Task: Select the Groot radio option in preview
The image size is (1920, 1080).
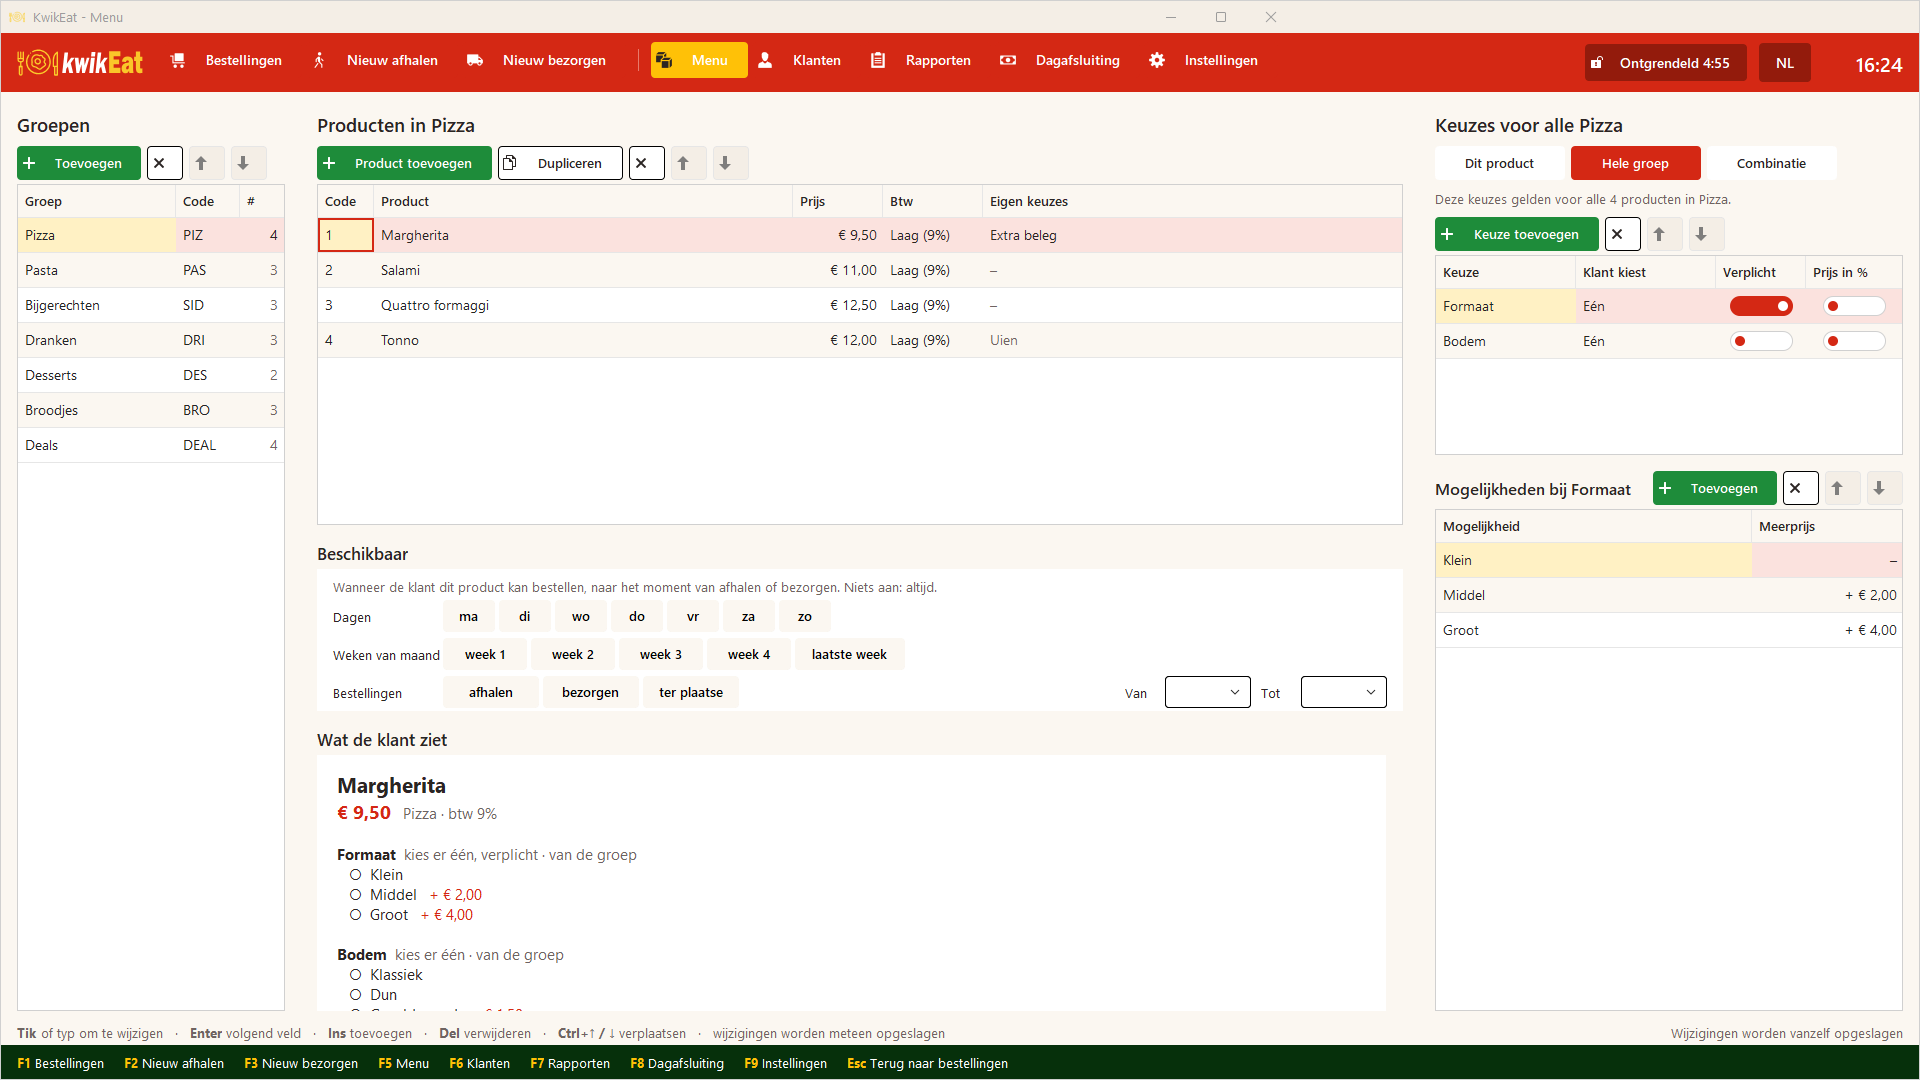Action: [355, 915]
